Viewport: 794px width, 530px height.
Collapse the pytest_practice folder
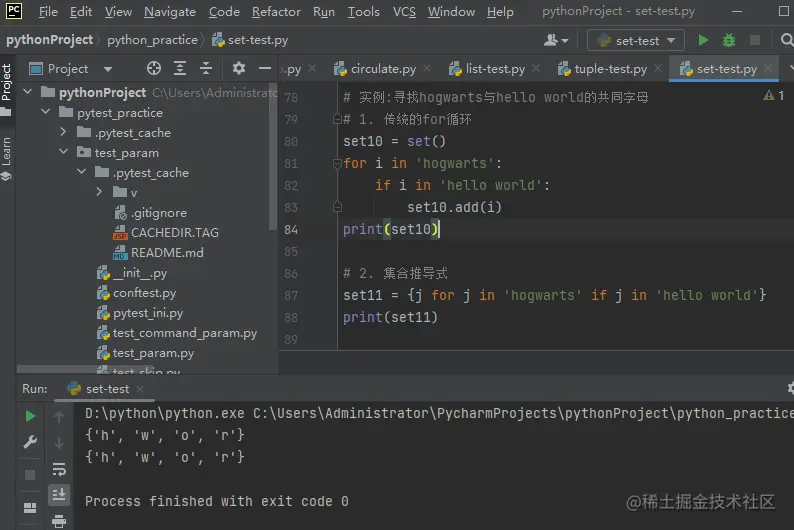pos(46,112)
